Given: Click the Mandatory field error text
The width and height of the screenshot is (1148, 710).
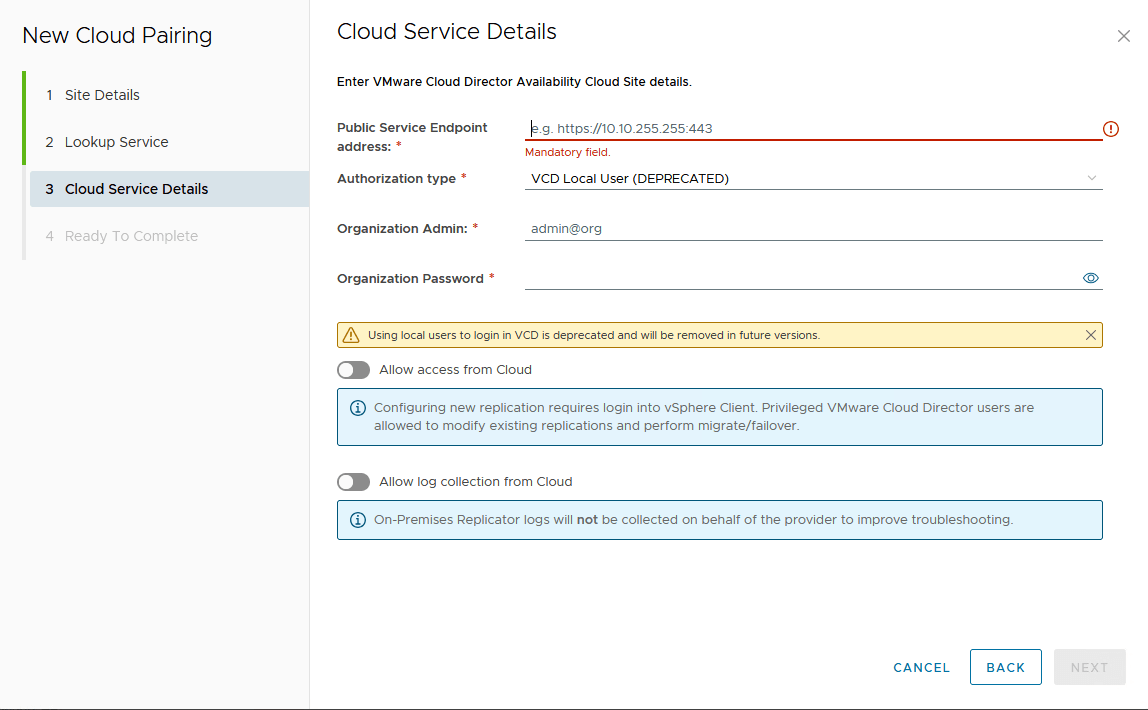Looking at the screenshot, I should [x=567, y=152].
